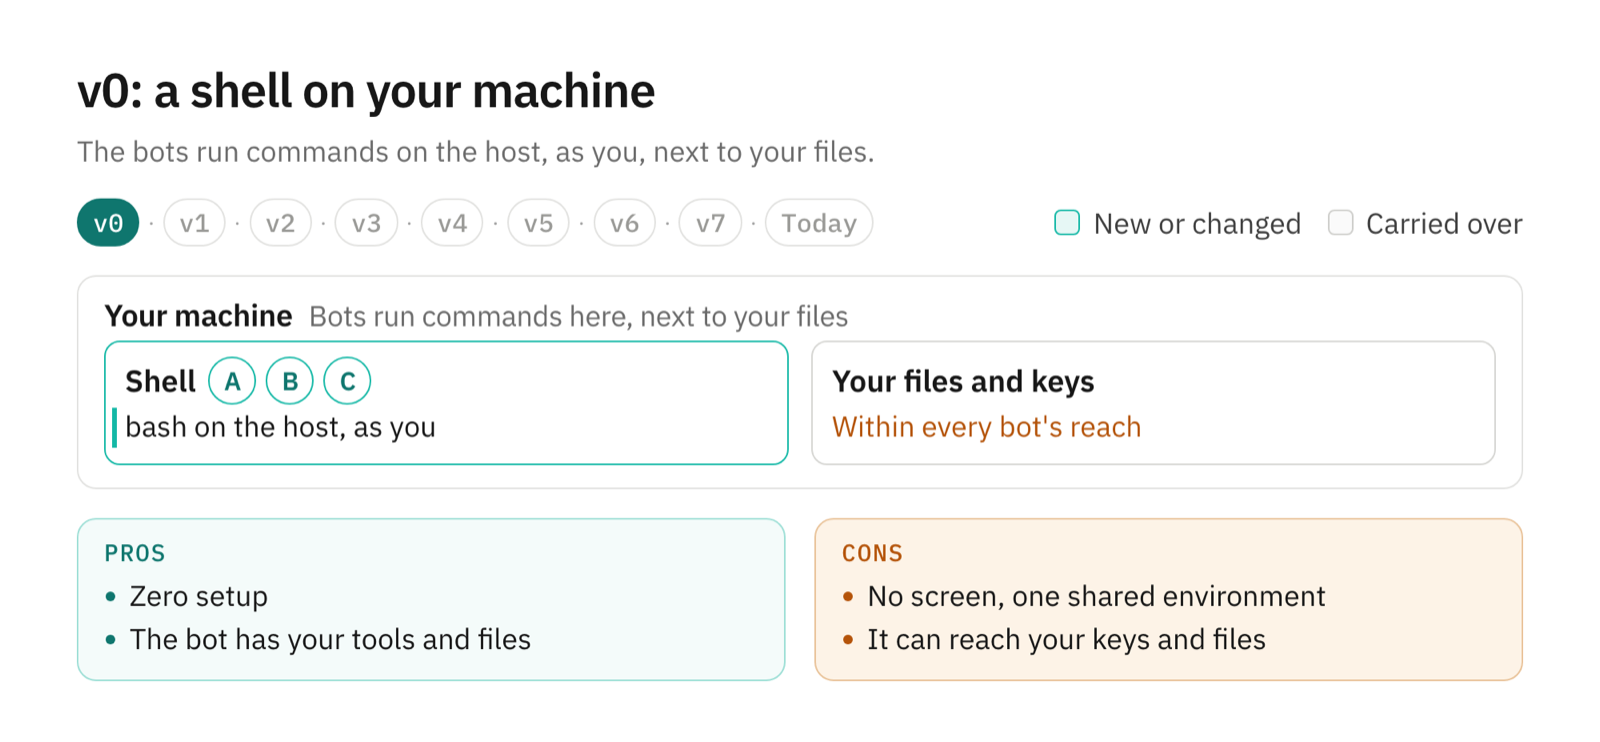Click bot B badge in Shell card
Viewport: 1600px width, 742px height.
click(290, 381)
